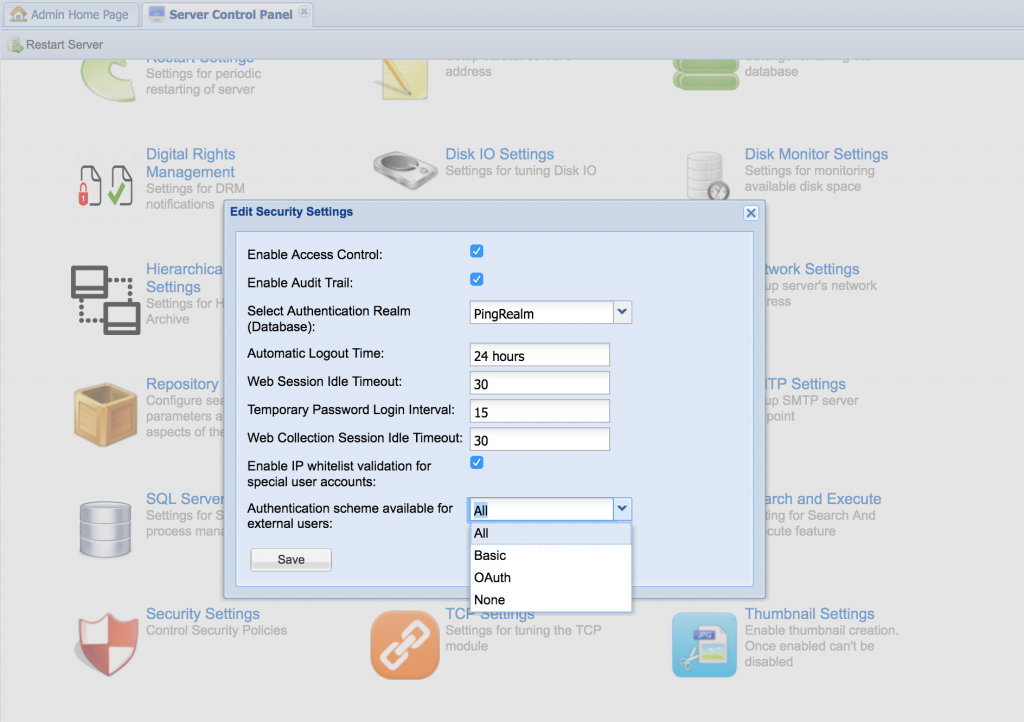The image size is (1024, 722).
Task: Click the Web Collection Session Idle Timeout field
Action: (539, 439)
